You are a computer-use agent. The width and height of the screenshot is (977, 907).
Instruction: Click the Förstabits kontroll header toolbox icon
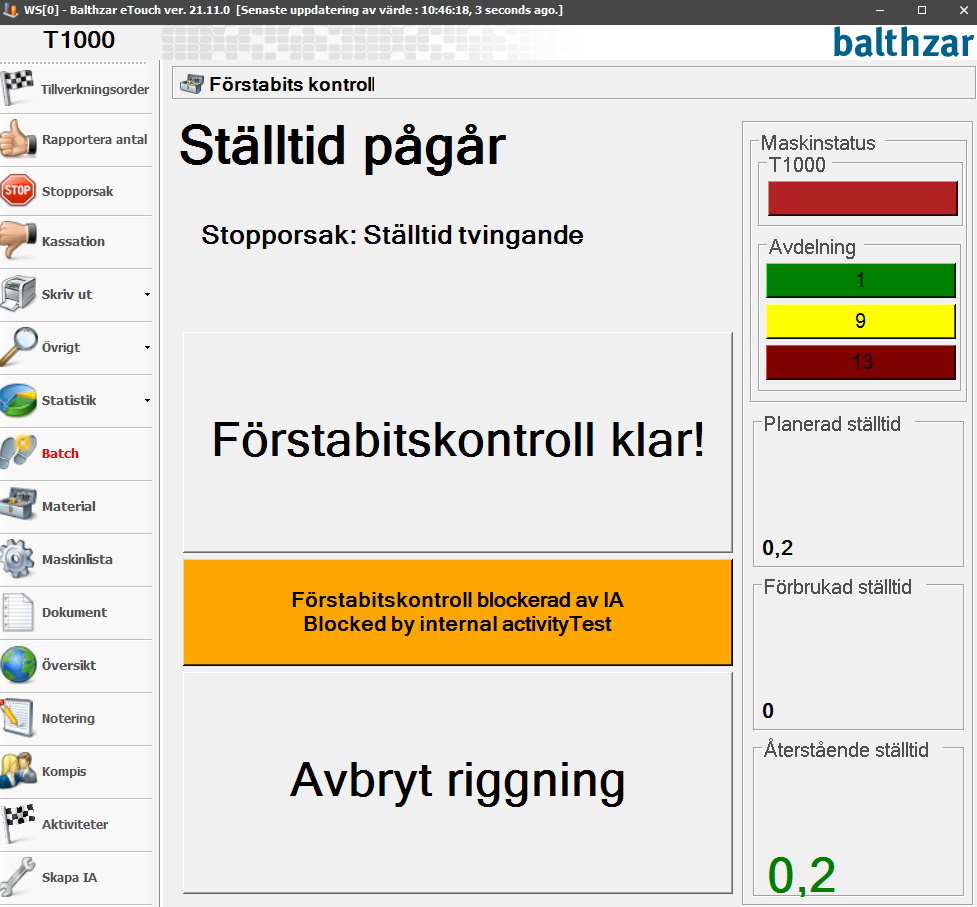[x=192, y=84]
